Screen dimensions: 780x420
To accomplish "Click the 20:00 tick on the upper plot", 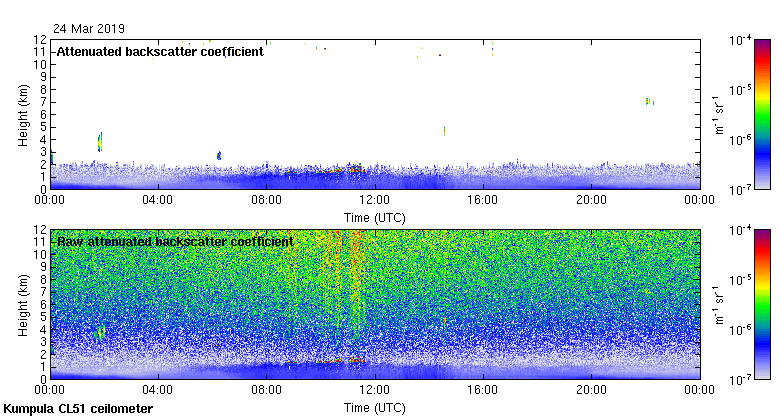I will [x=591, y=200].
